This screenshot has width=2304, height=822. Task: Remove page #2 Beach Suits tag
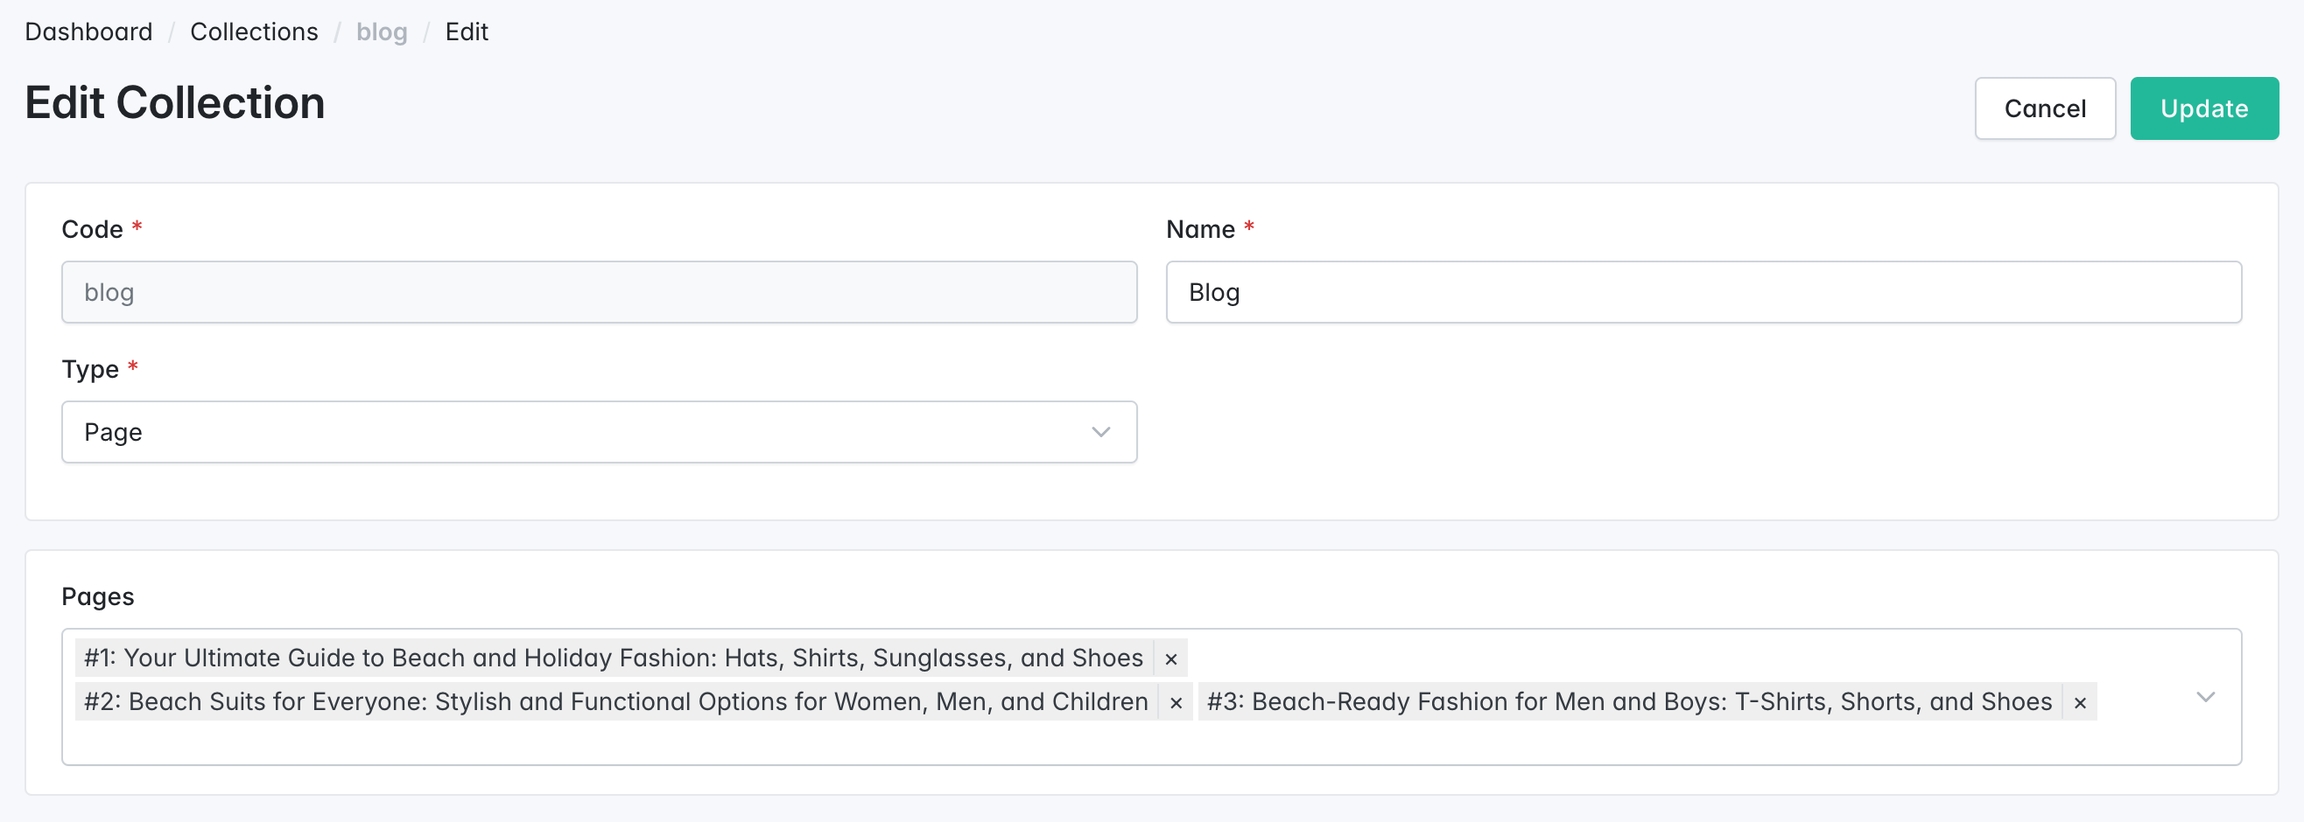pos(1175,703)
